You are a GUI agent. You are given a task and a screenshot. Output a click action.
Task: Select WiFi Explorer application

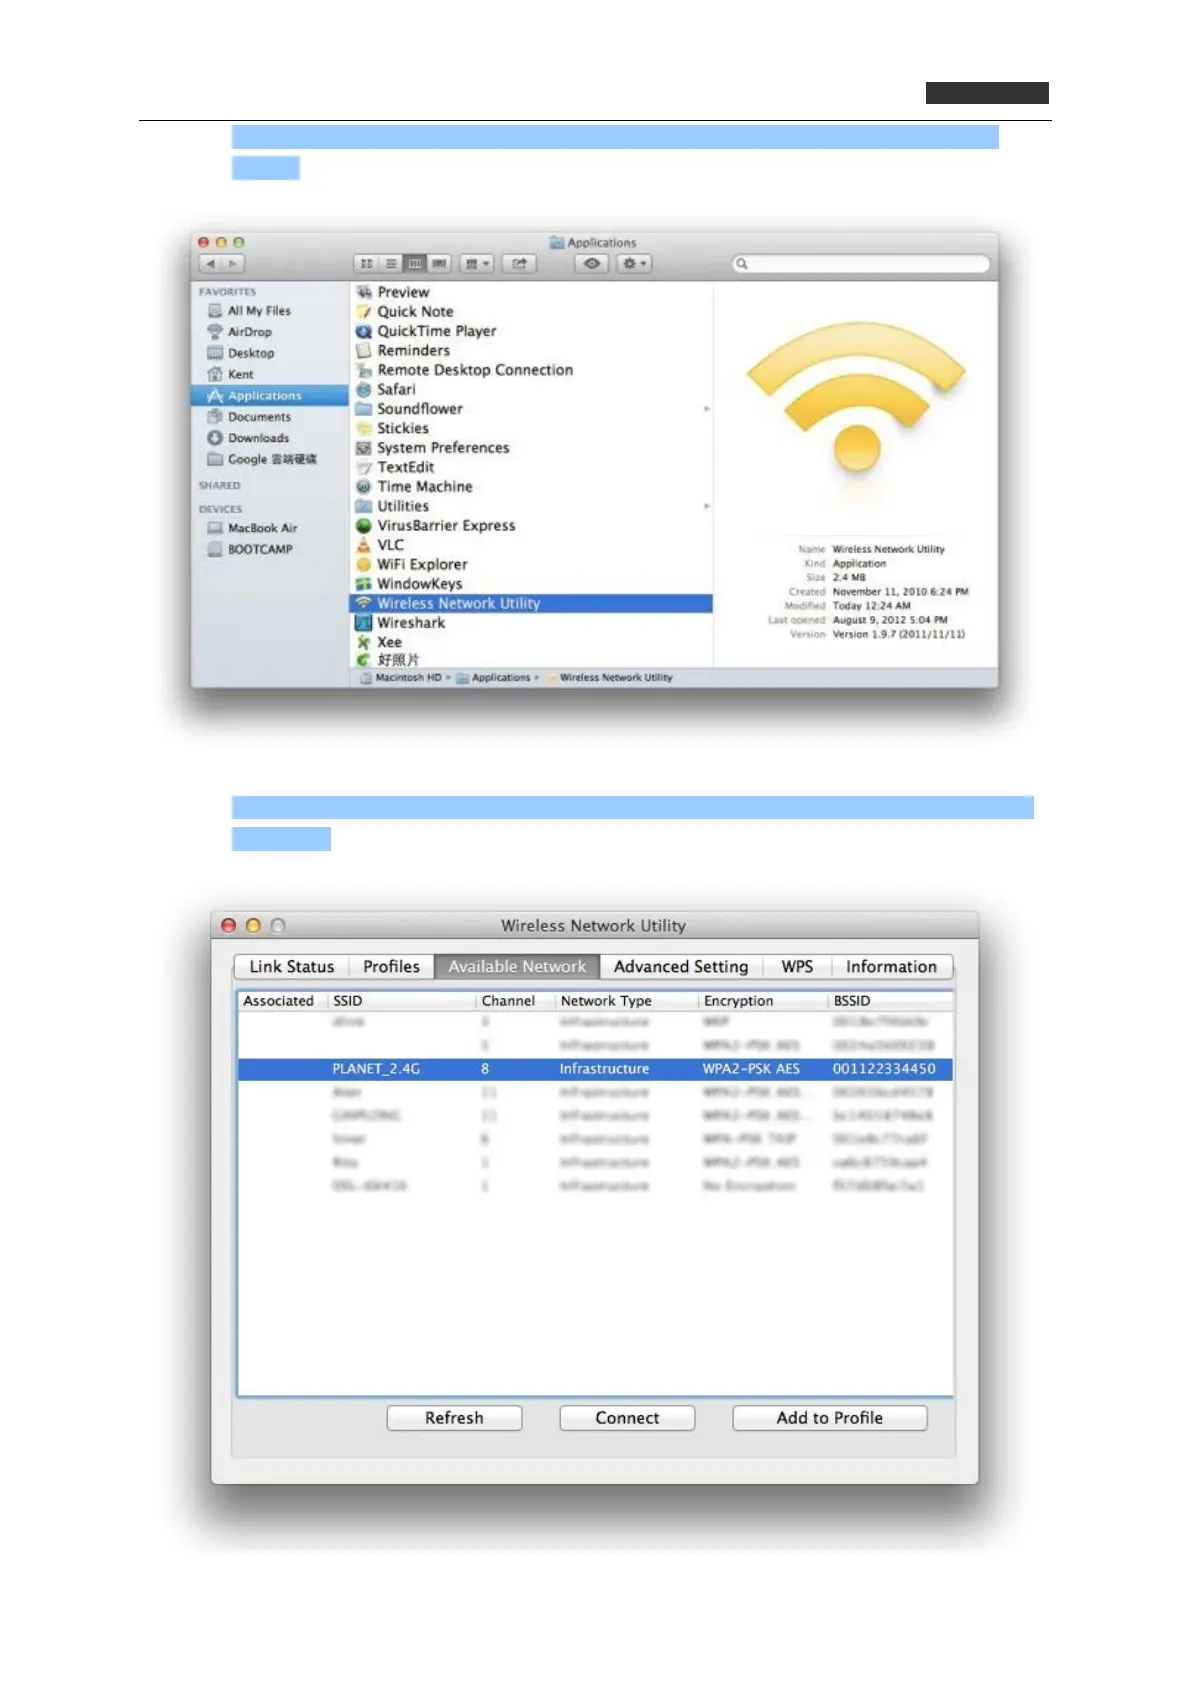pyautogui.click(x=412, y=565)
